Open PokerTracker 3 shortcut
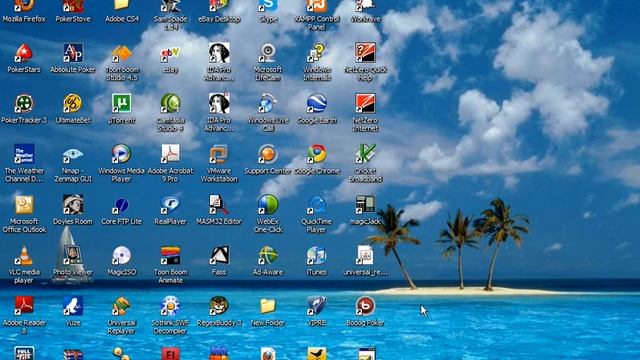Screen dimensions: 640x360 24,104
